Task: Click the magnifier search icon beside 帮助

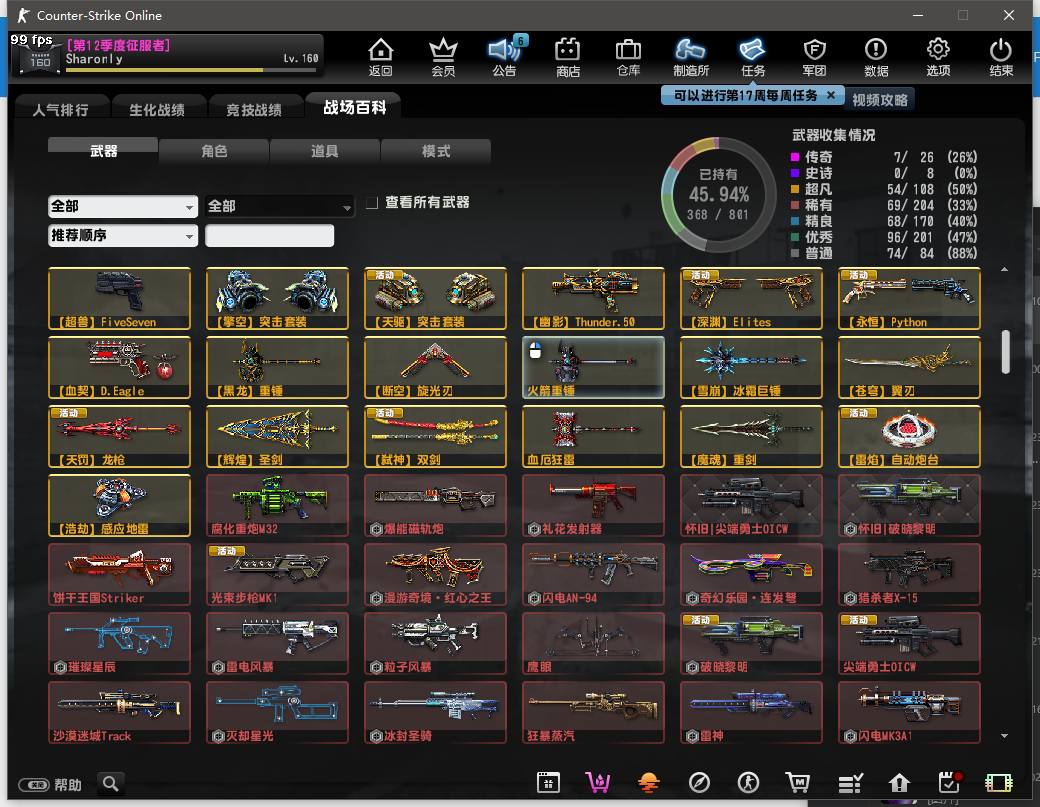Action: (111, 784)
